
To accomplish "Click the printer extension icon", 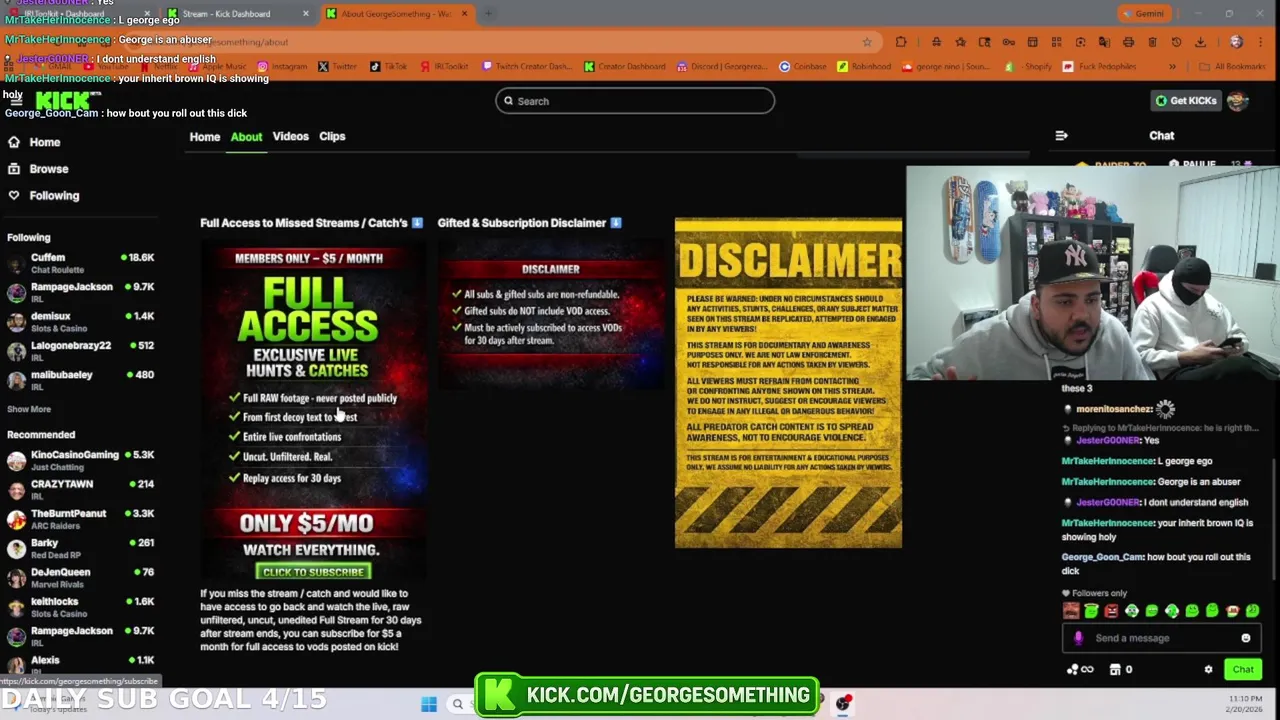I will (1128, 42).
